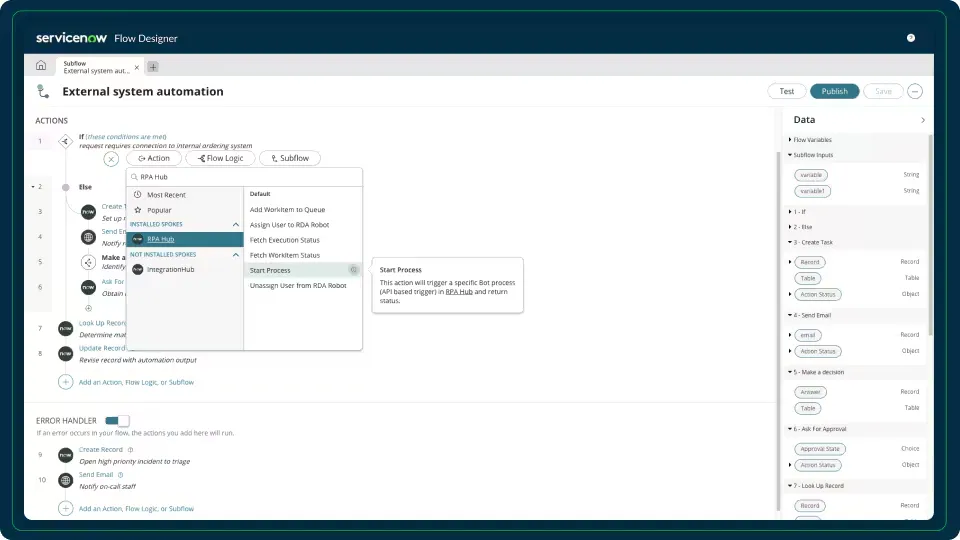Choose Popular in the action list
Screen dimensions: 960x540
tap(184, 210)
